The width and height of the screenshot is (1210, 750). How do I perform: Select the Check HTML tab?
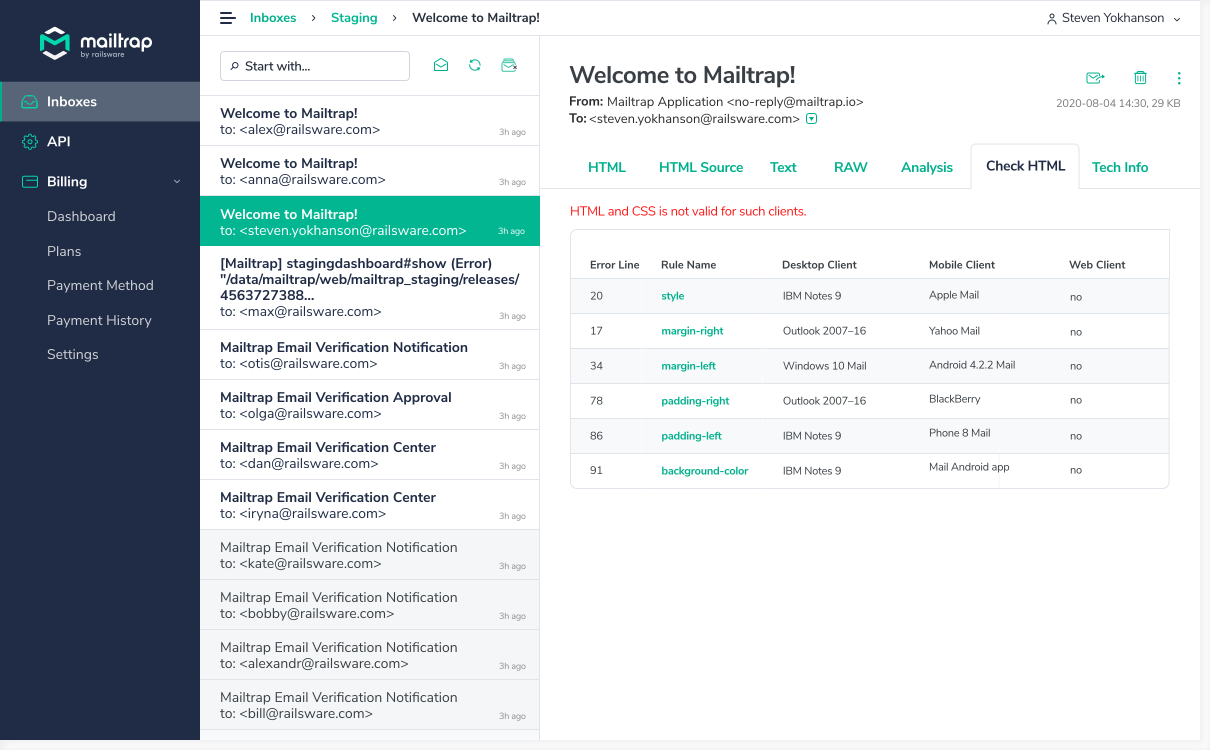click(x=1025, y=166)
